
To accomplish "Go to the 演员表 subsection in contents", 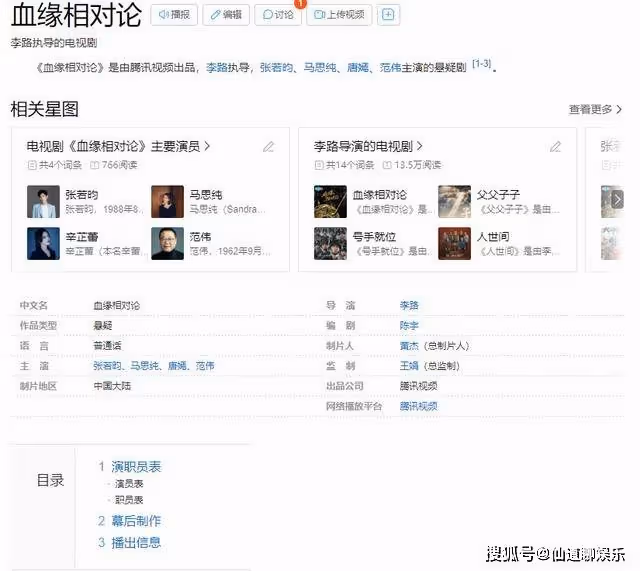I will coord(129,484).
